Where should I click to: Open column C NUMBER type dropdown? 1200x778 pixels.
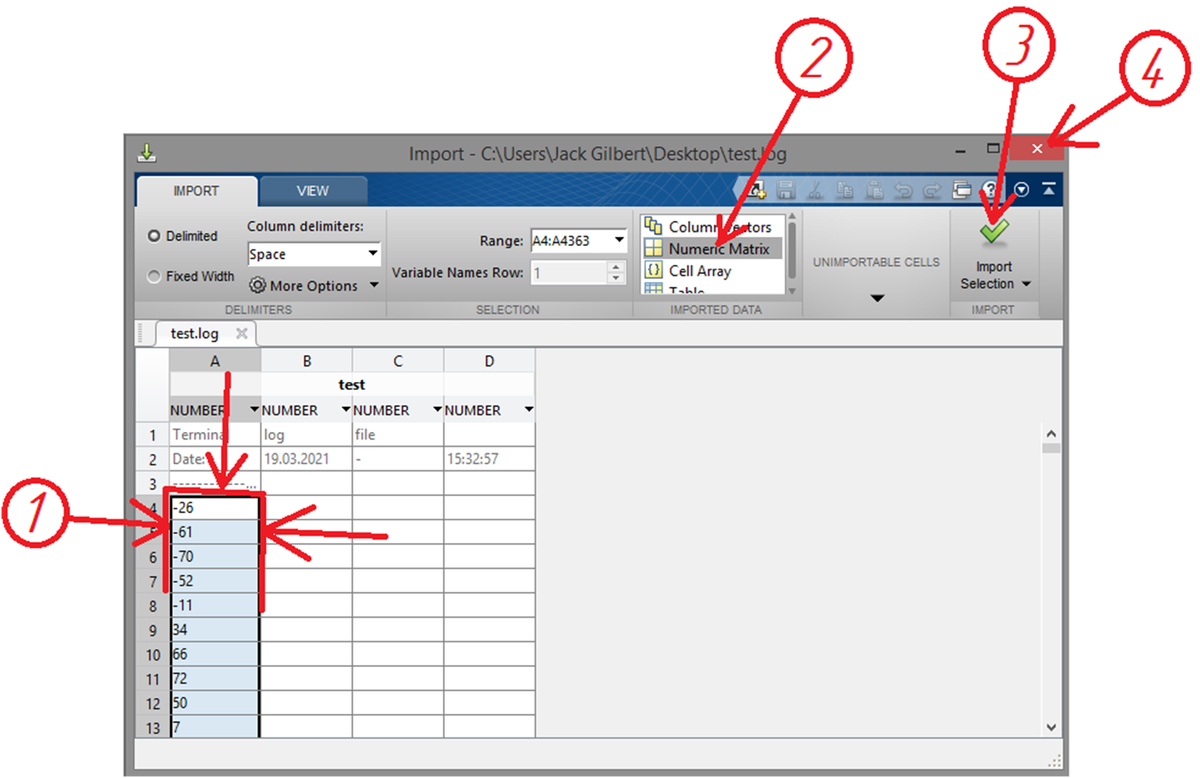[437, 410]
